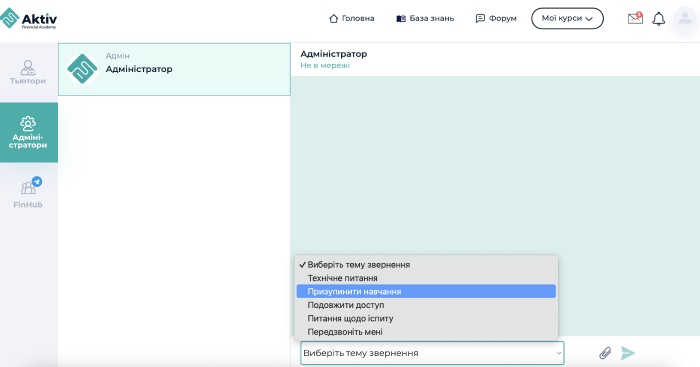This screenshot has width=700, height=367.
Task: Switch to Адміністратори sidebar tab
Action: (28, 133)
